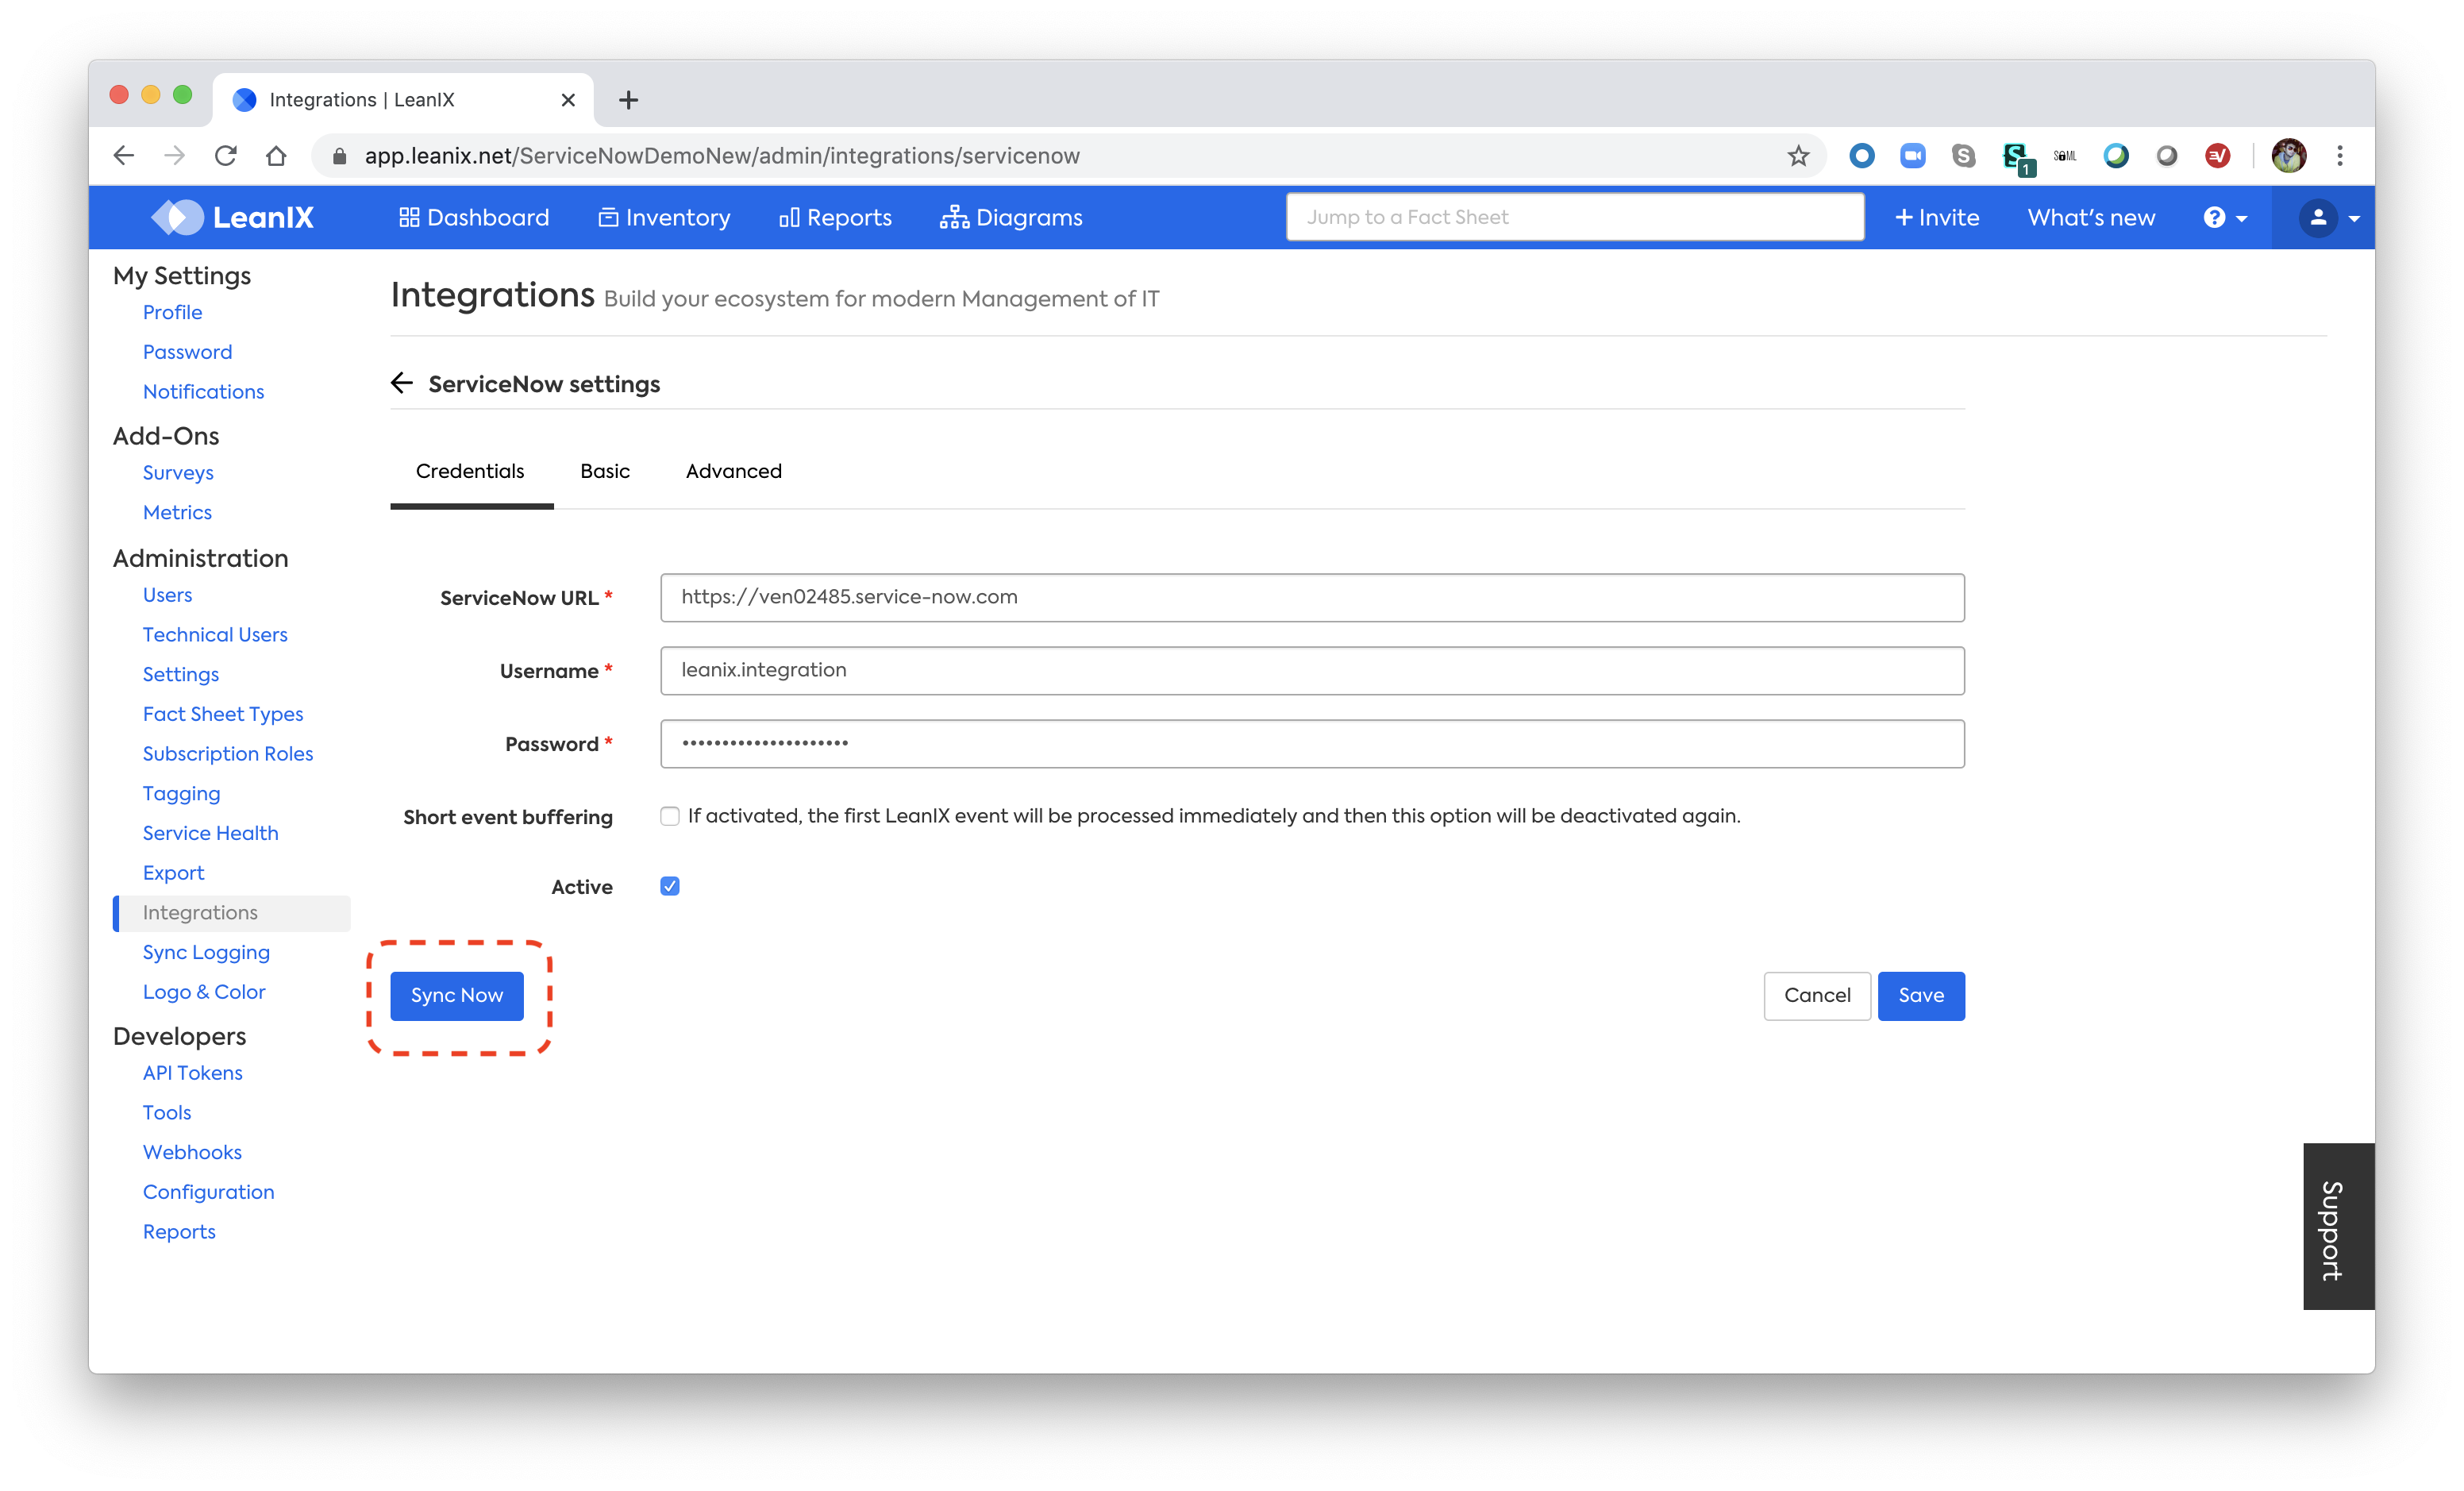Open the browser home page
Image resolution: width=2464 pixels, height=1491 pixels.
click(x=276, y=156)
